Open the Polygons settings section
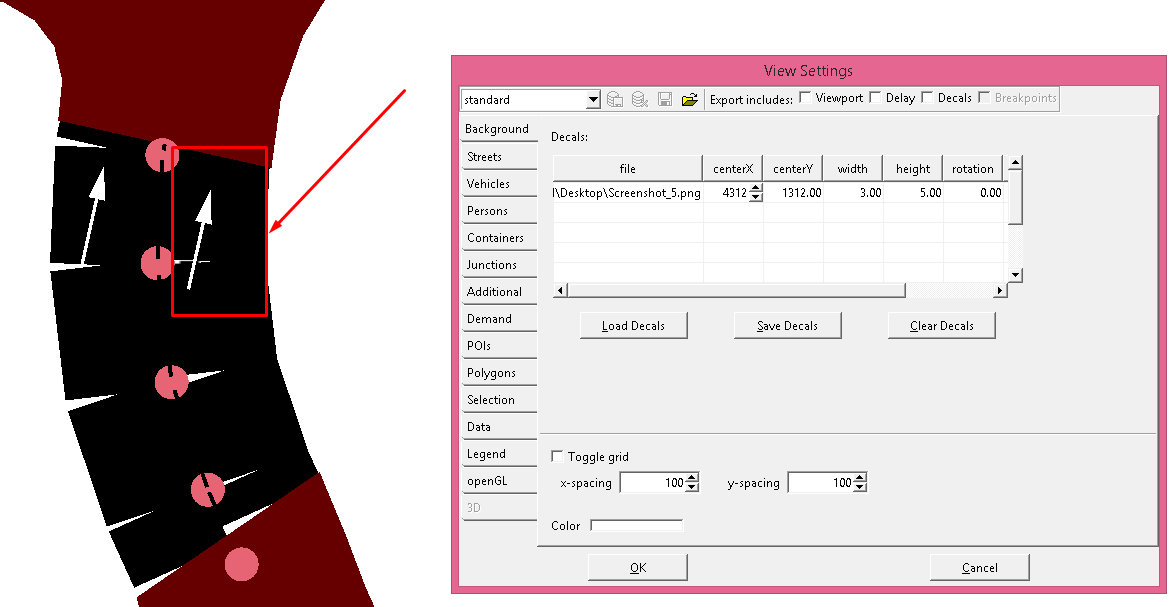 (x=498, y=372)
